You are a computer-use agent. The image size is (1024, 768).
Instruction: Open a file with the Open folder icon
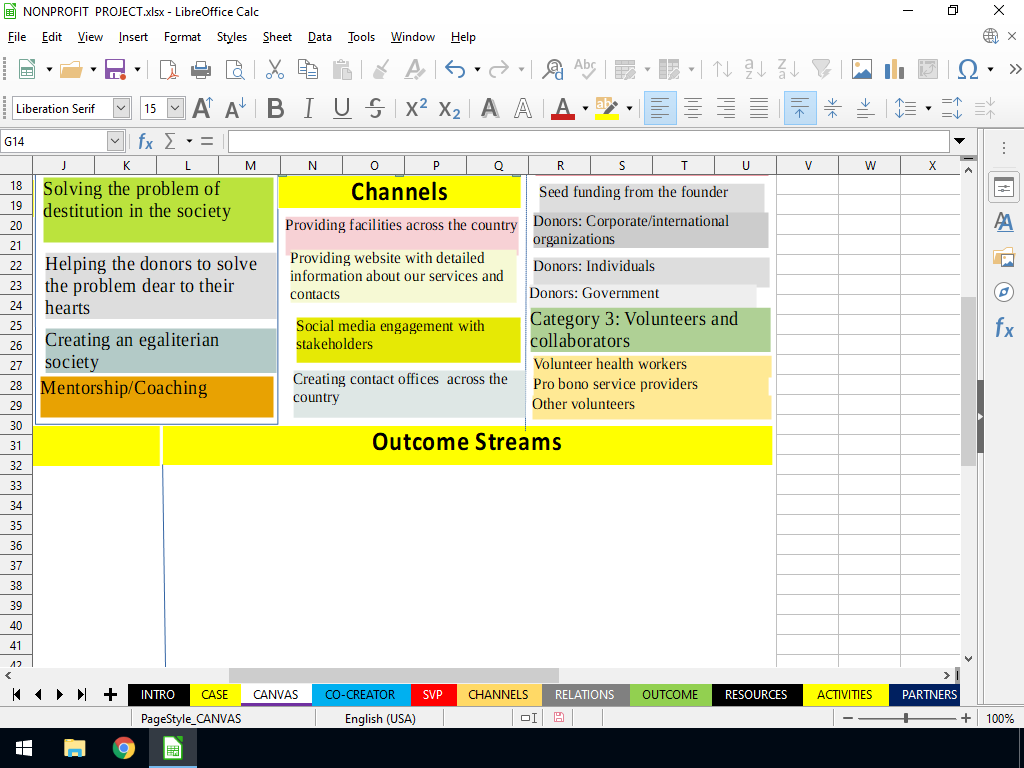tap(71, 69)
